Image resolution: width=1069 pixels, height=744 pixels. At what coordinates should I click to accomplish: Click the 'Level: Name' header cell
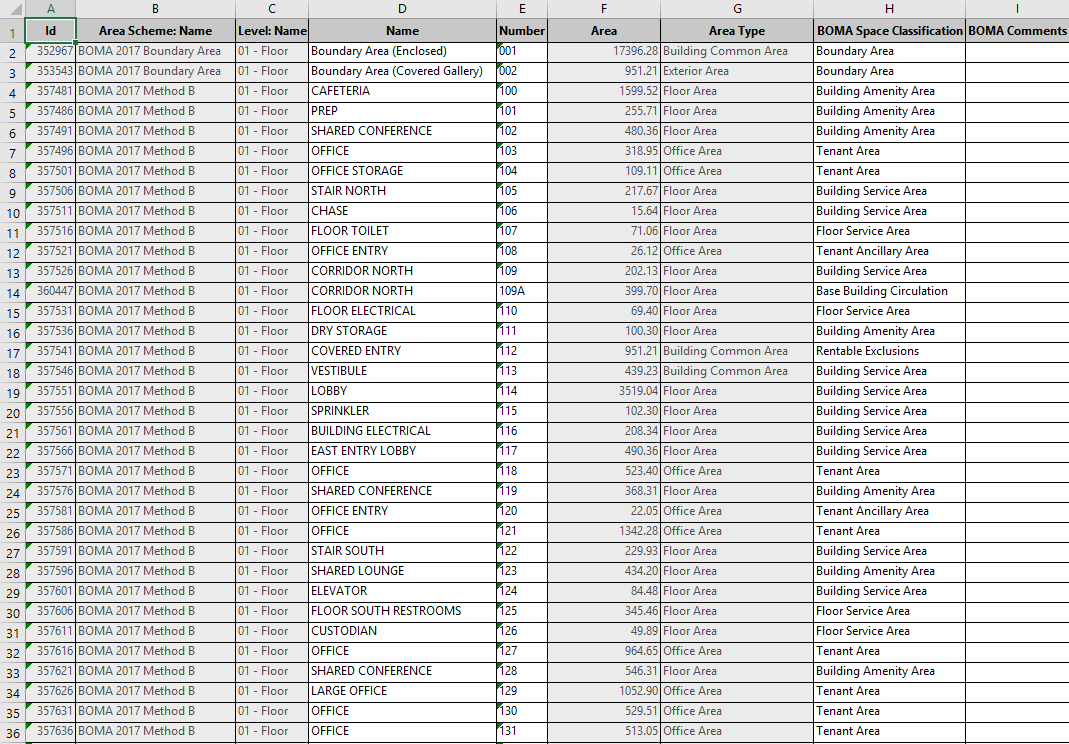272,31
